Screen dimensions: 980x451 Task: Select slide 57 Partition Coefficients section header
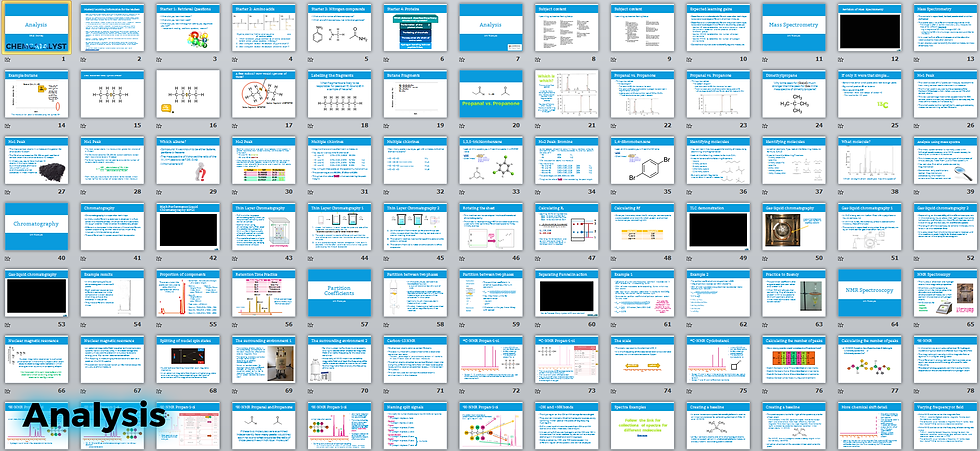click(339, 292)
